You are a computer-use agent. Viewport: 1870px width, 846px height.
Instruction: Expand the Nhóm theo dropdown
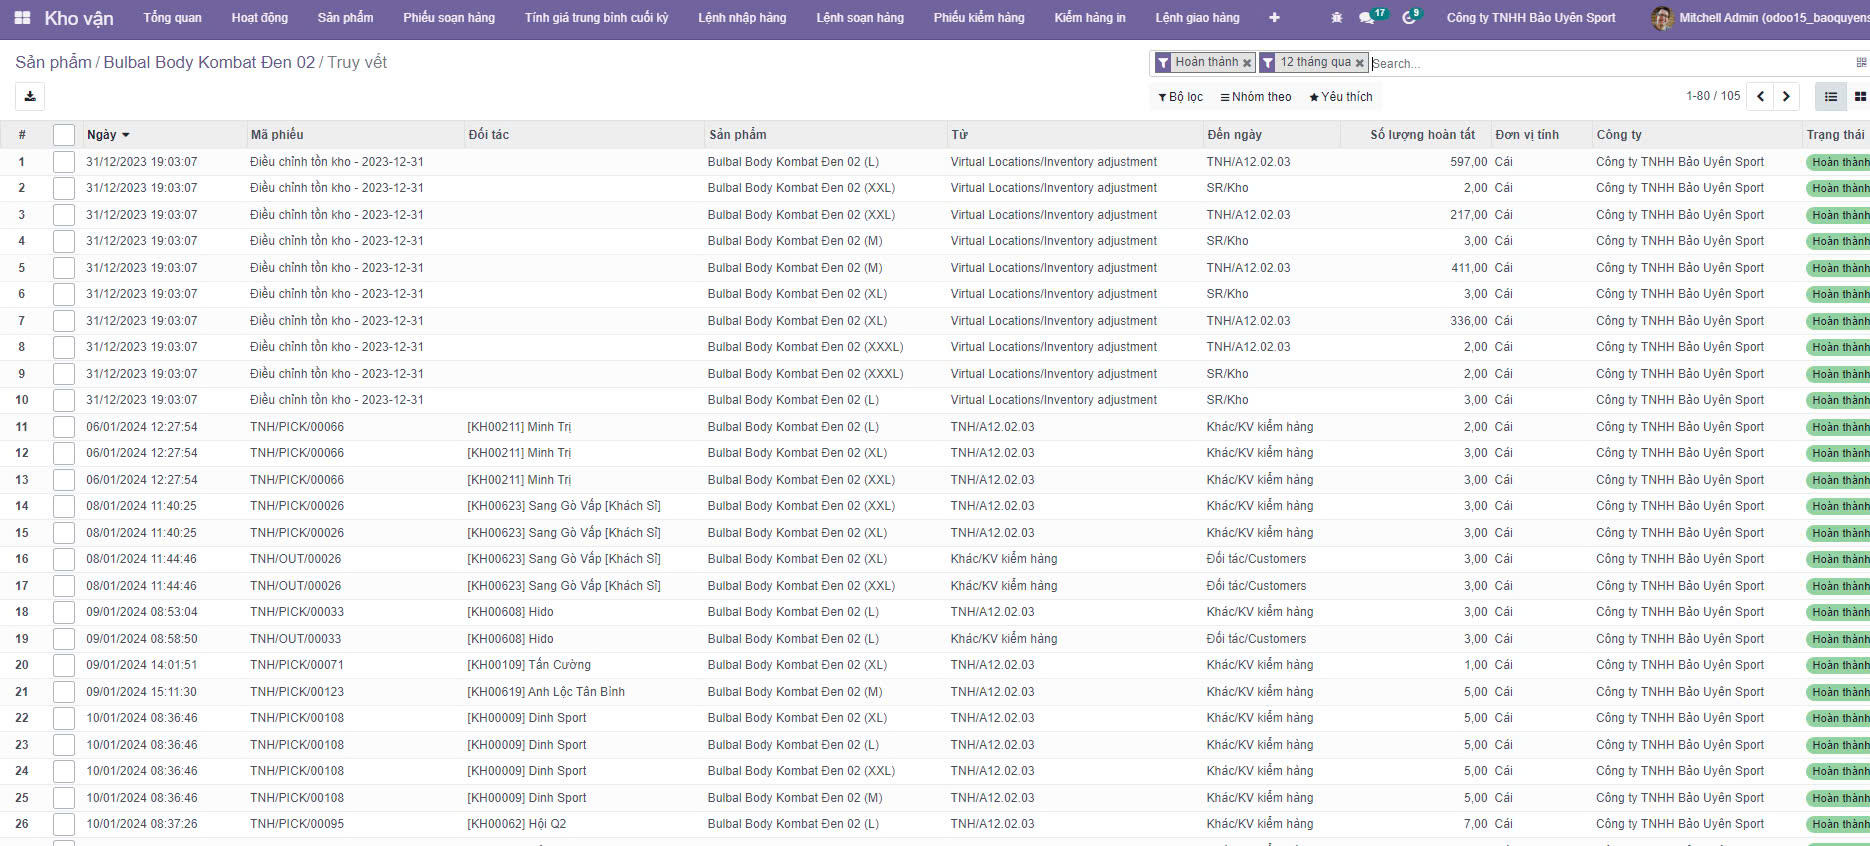click(x=1255, y=97)
